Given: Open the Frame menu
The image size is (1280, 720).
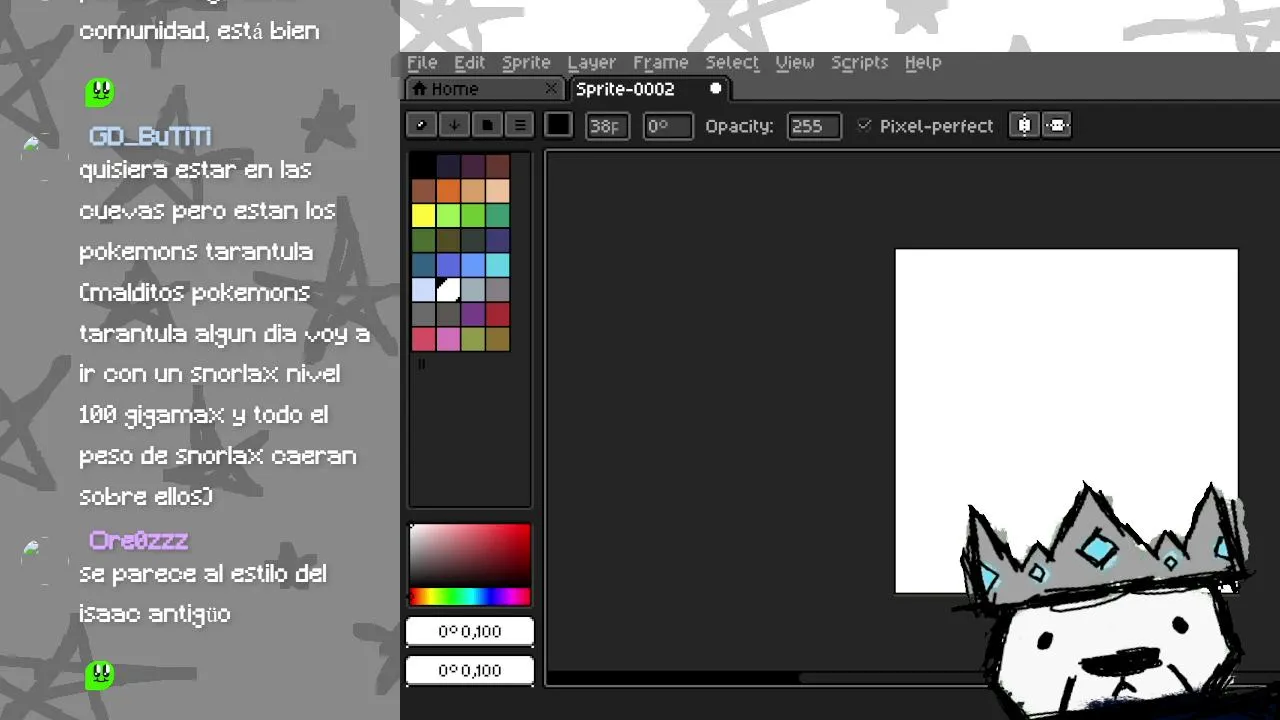Looking at the screenshot, I should click(x=660, y=62).
